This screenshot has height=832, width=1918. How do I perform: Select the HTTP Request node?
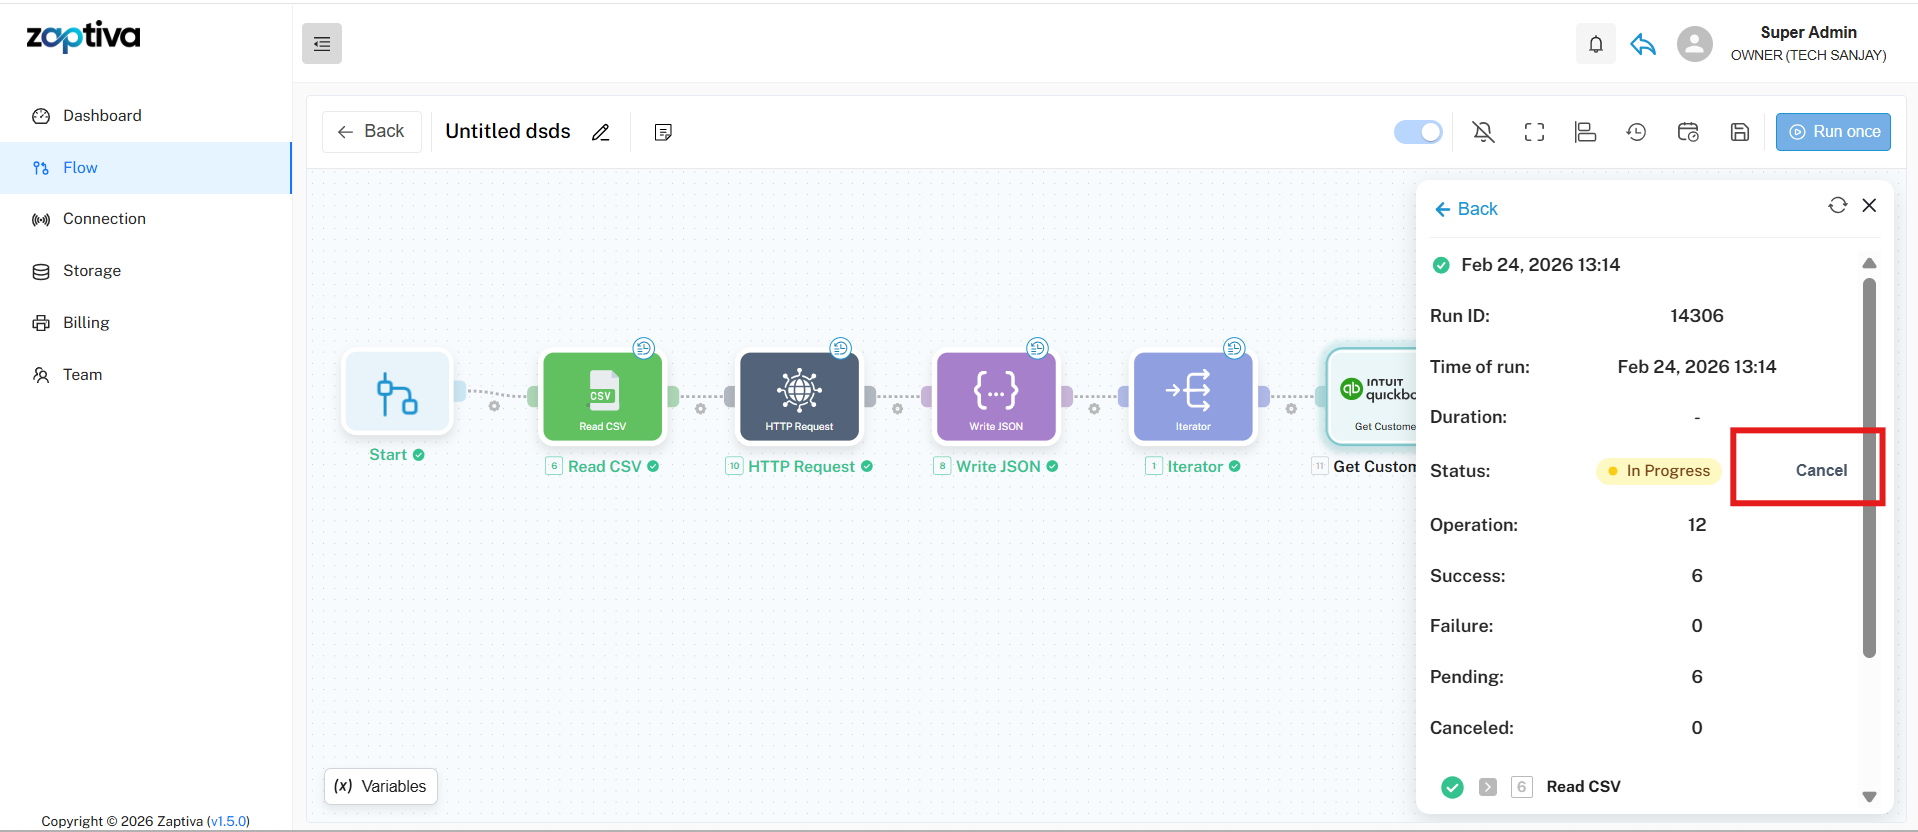pos(799,396)
